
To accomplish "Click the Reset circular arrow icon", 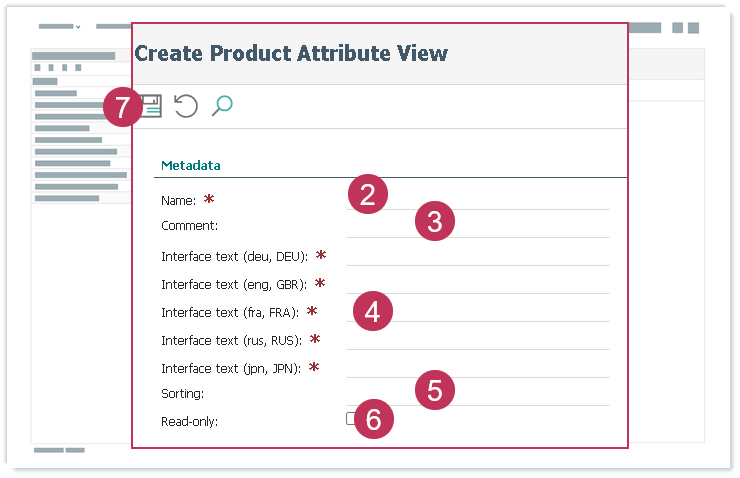I will (x=186, y=106).
